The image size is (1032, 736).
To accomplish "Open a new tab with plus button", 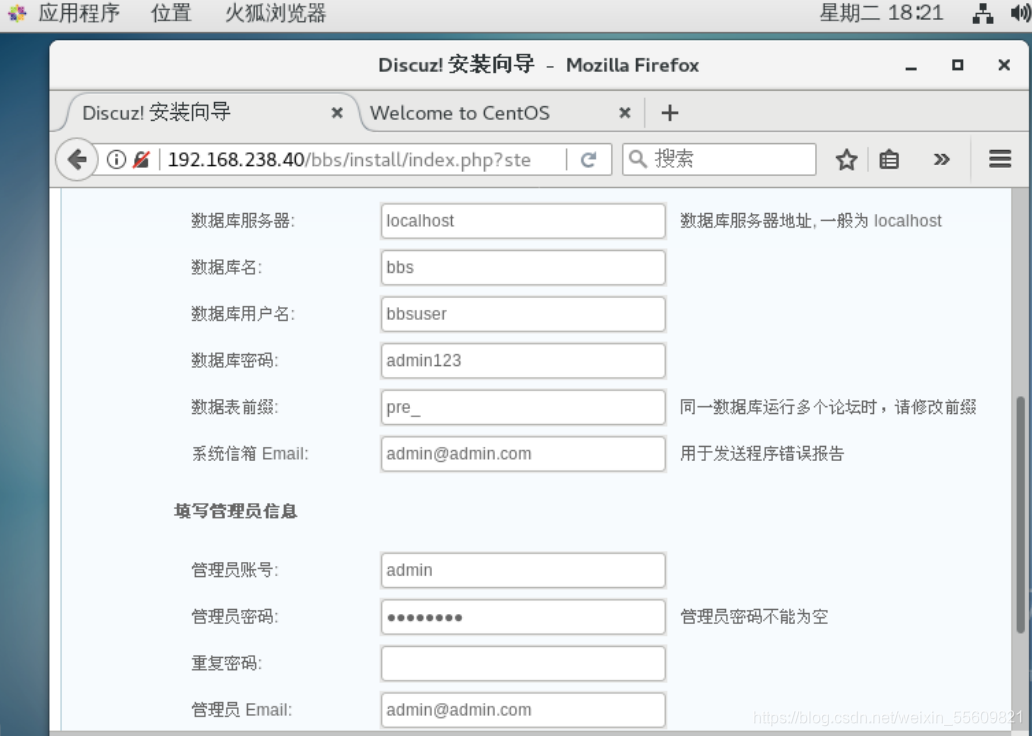I will (670, 113).
